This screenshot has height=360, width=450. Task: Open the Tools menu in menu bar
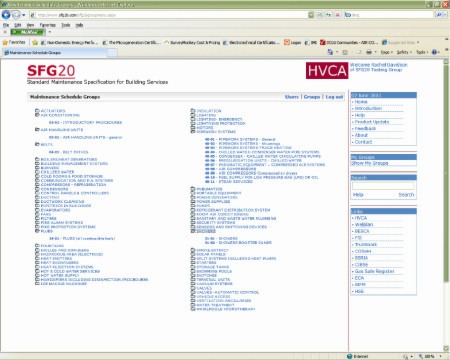tap(66, 25)
